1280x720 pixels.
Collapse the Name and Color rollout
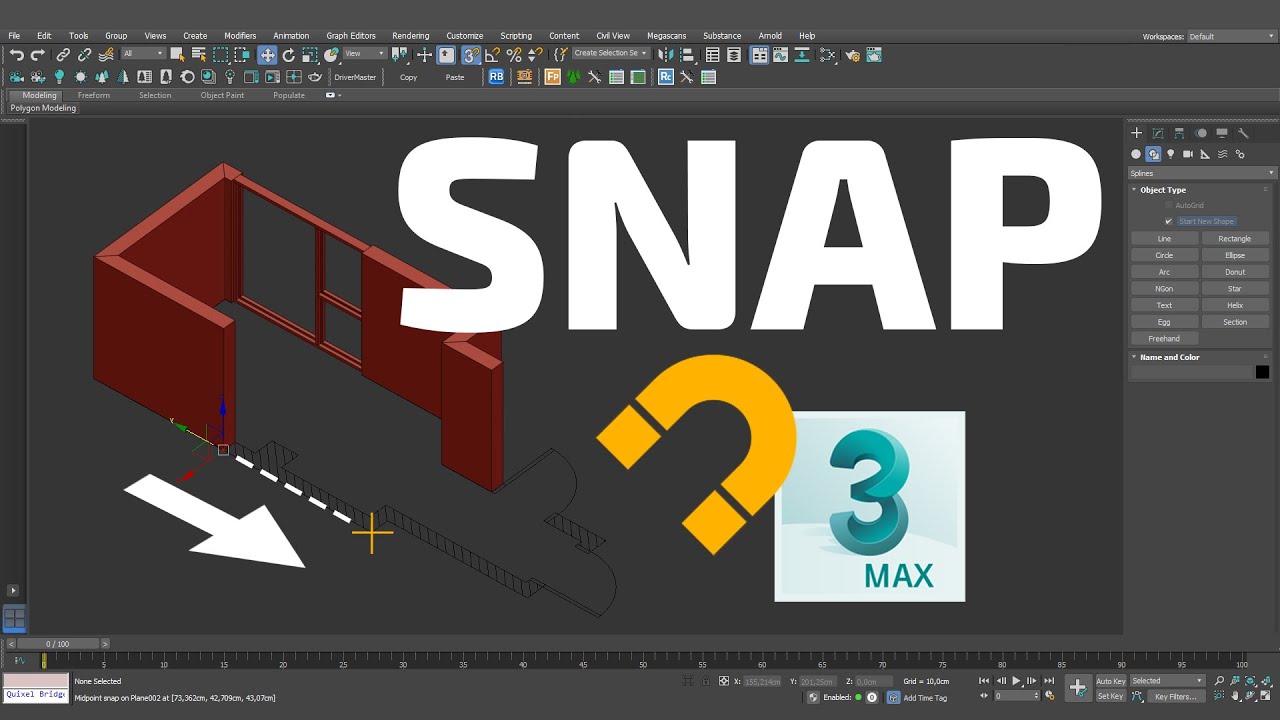click(1170, 357)
